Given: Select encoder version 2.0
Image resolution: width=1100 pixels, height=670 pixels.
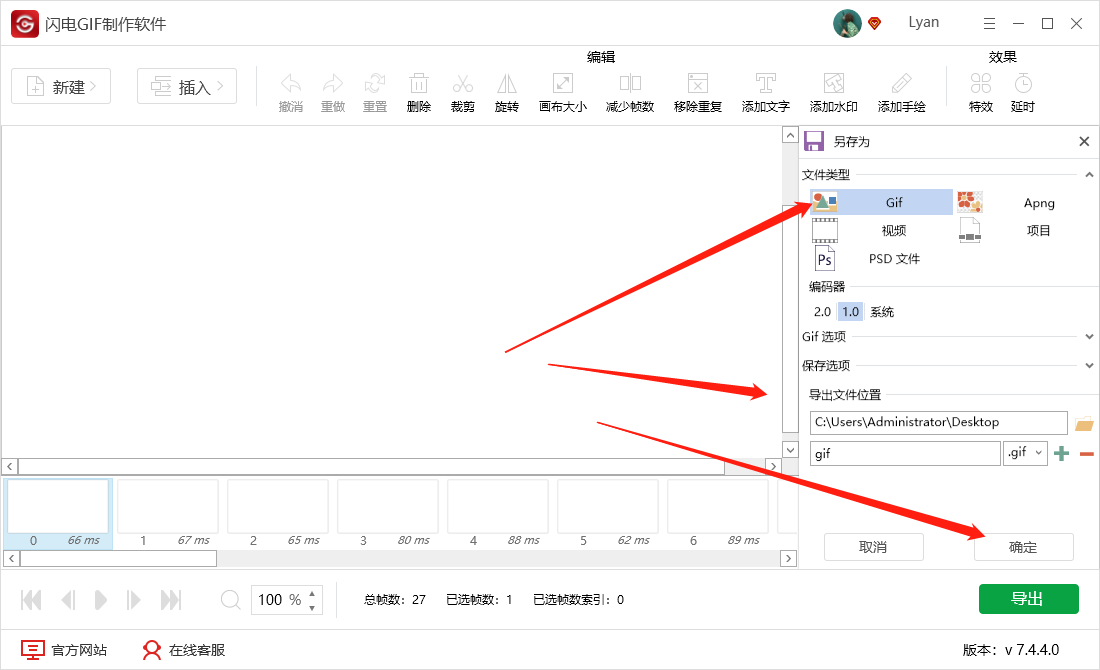Looking at the screenshot, I should click(x=822, y=311).
